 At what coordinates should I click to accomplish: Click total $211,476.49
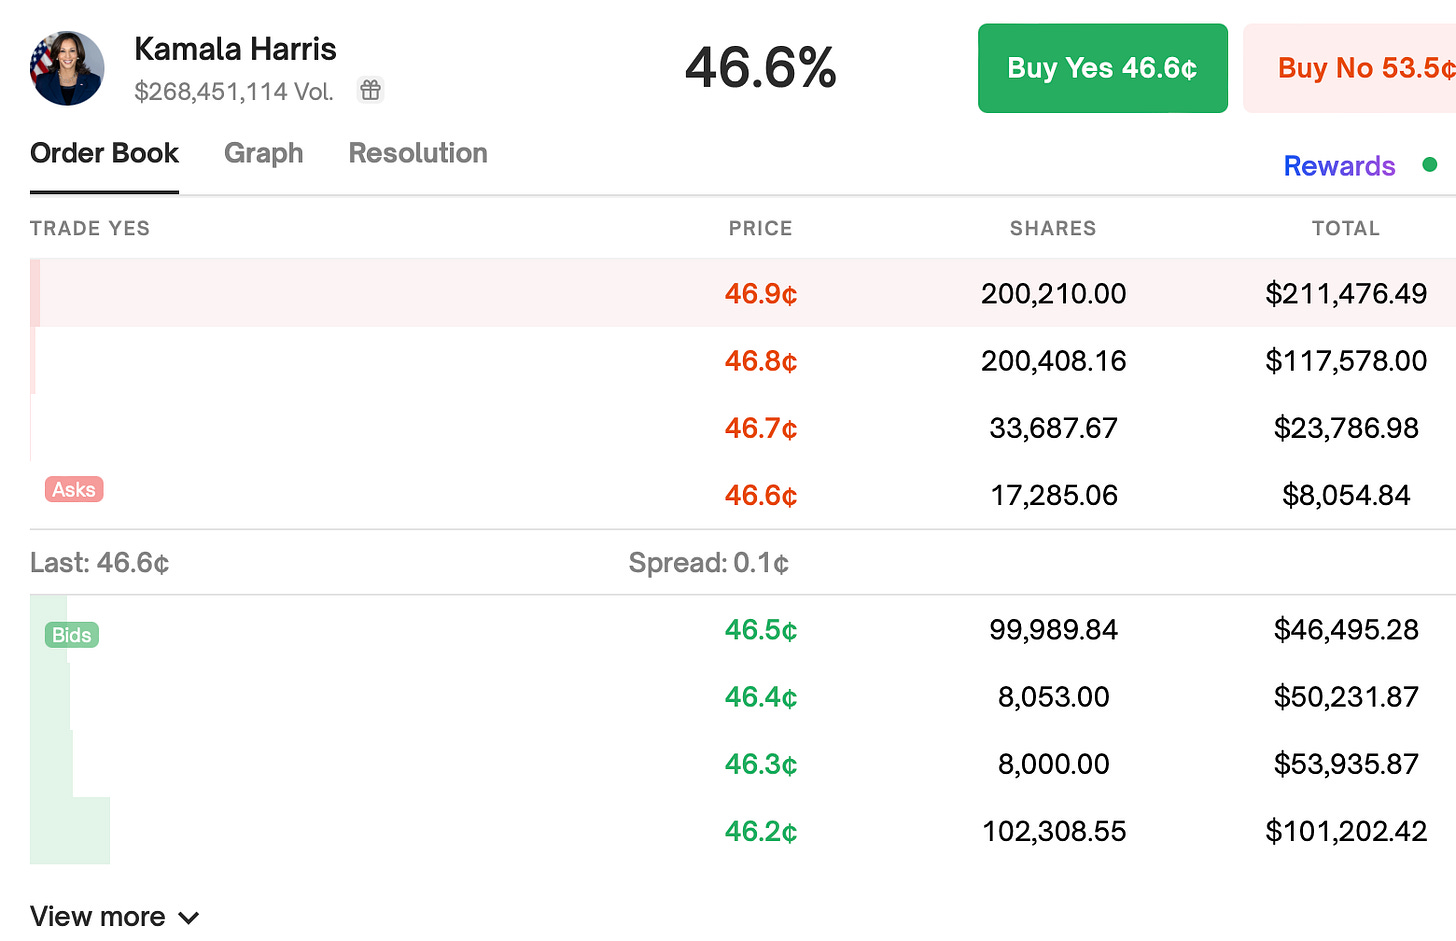pos(1346,294)
